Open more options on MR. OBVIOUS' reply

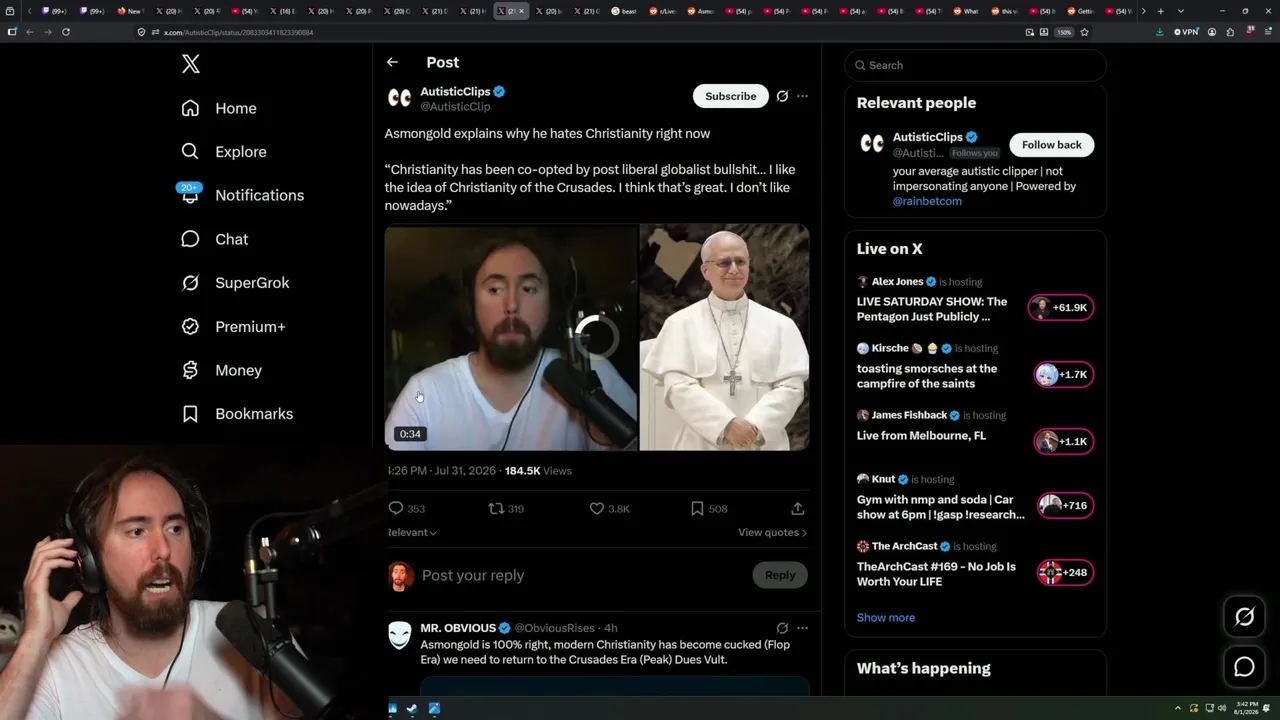[802, 628]
